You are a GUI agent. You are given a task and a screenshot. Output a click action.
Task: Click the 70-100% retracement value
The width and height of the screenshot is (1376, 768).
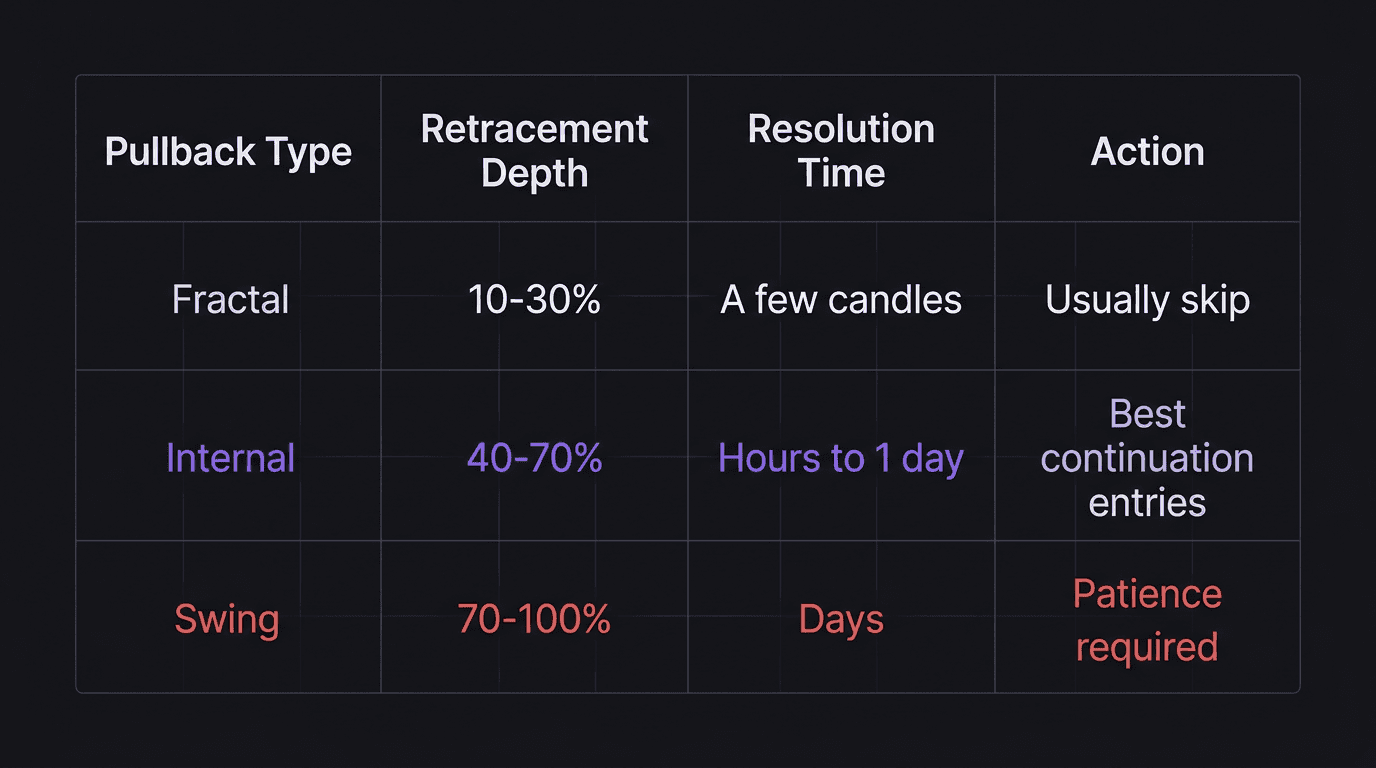[534, 620]
